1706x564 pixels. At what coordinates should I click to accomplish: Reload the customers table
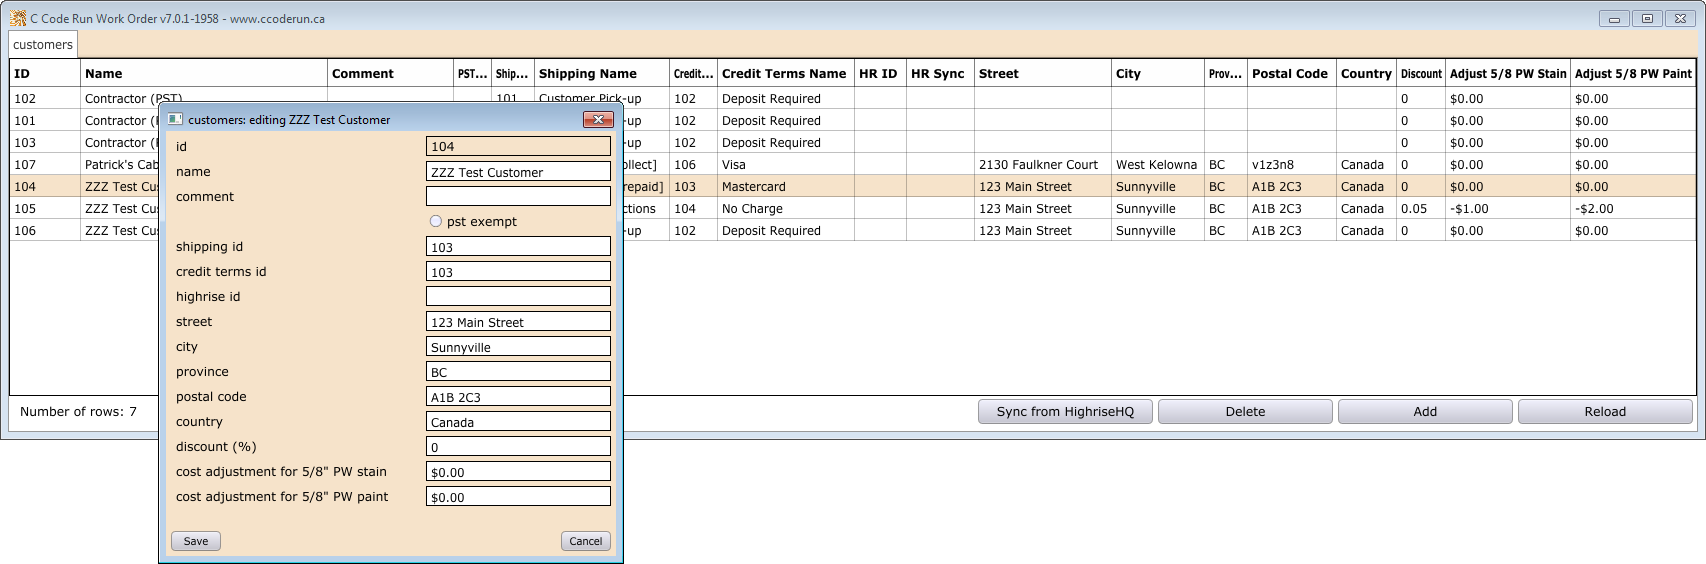tap(1604, 412)
